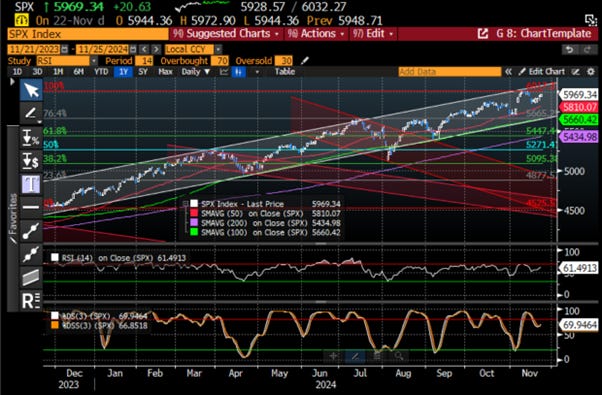Image resolution: width=602 pixels, height=395 pixels.
Task: Select the Max time range
Action: pyautogui.click(x=165, y=72)
